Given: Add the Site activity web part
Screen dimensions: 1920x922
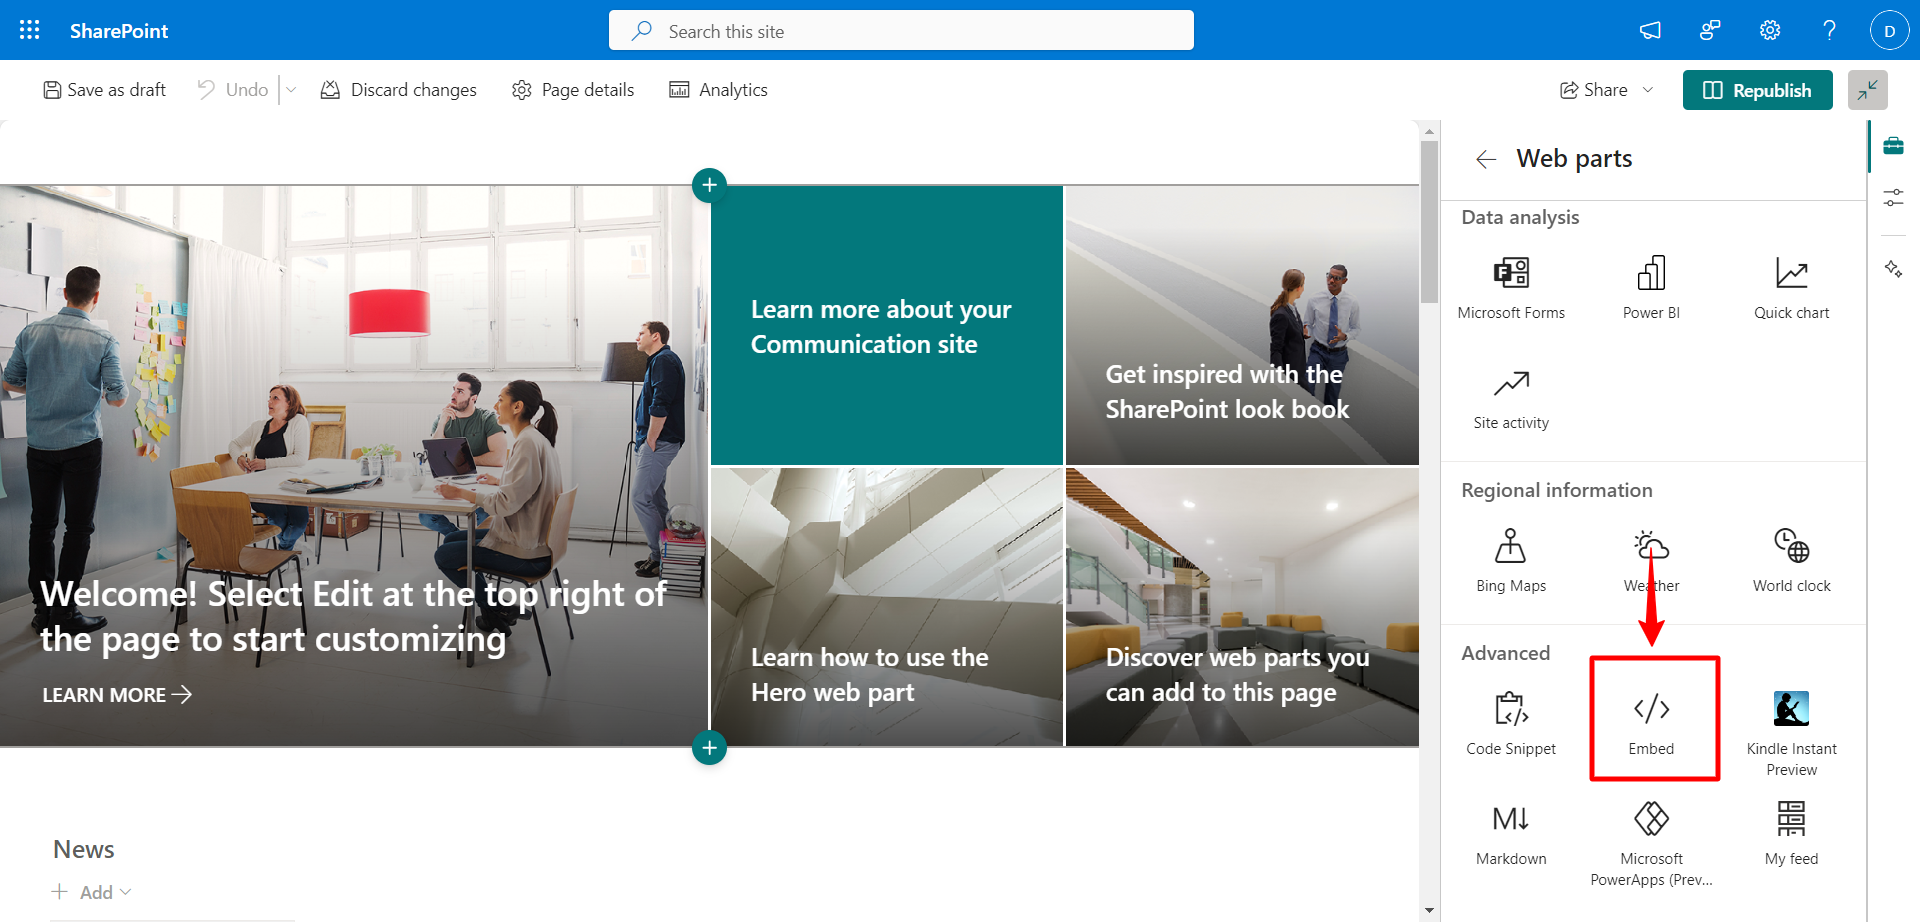Looking at the screenshot, I should click(1511, 398).
